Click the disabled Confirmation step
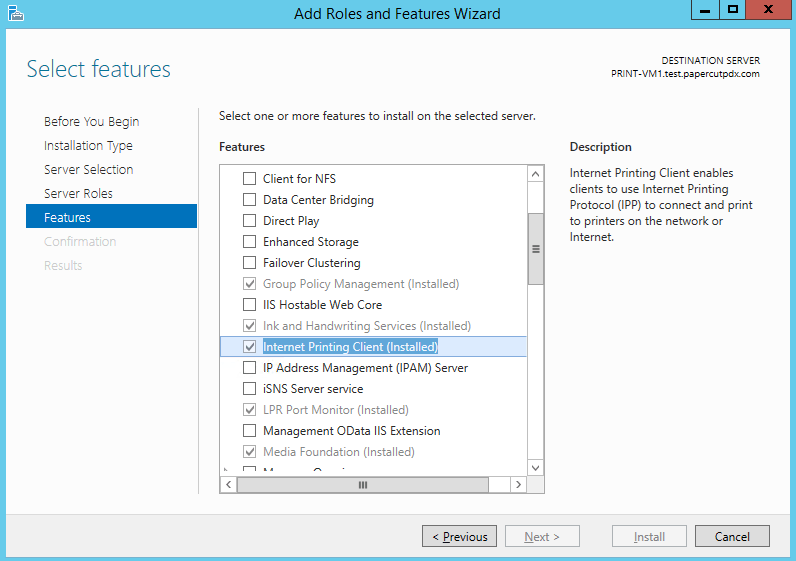Image resolution: width=796 pixels, height=561 pixels. (80, 242)
